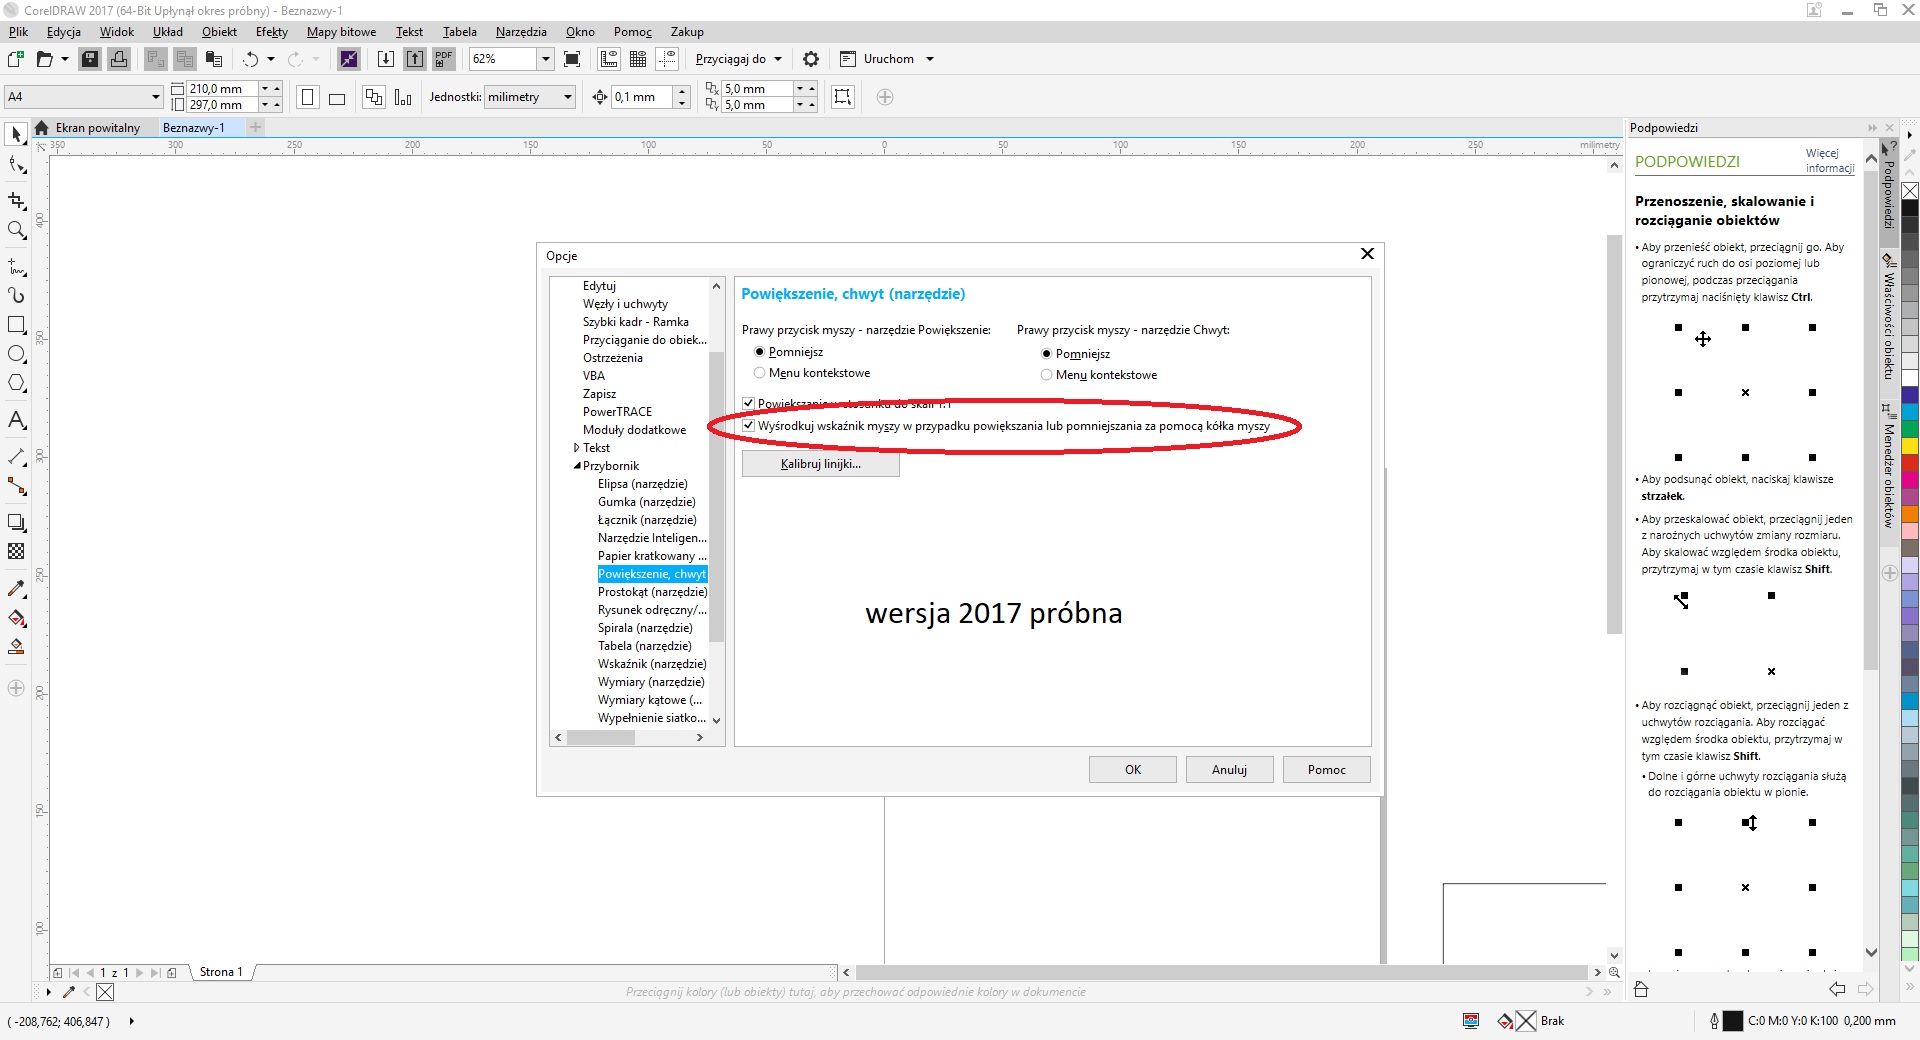Click the Undo arrow icon
This screenshot has width=1920, height=1040.
click(250, 59)
